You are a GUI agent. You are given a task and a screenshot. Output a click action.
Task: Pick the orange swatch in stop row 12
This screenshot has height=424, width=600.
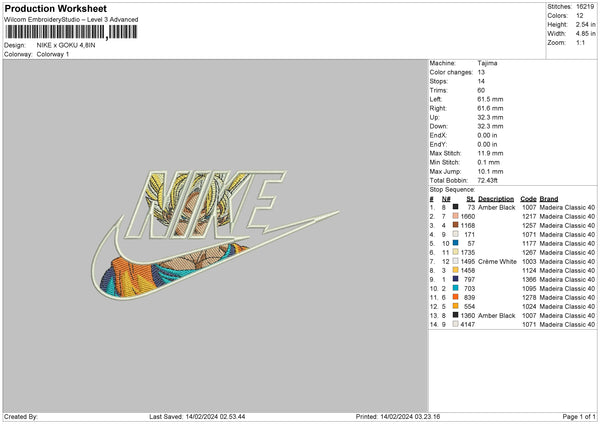pyautogui.click(x=455, y=306)
